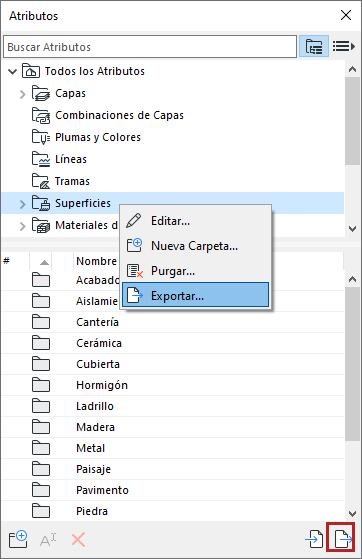Select the Hormigón row name
Viewport: 362px width, 559px height.
click(x=102, y=385)
